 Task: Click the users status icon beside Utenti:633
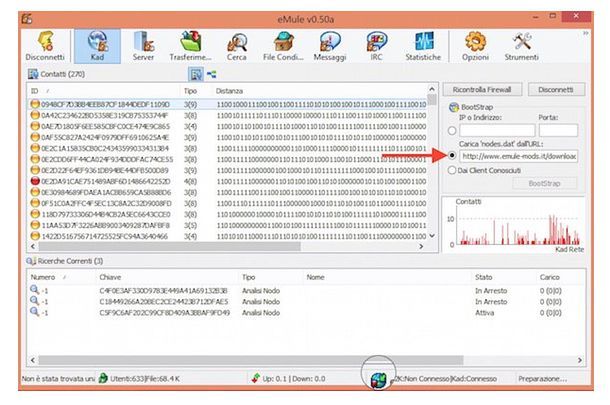point(103,378)
